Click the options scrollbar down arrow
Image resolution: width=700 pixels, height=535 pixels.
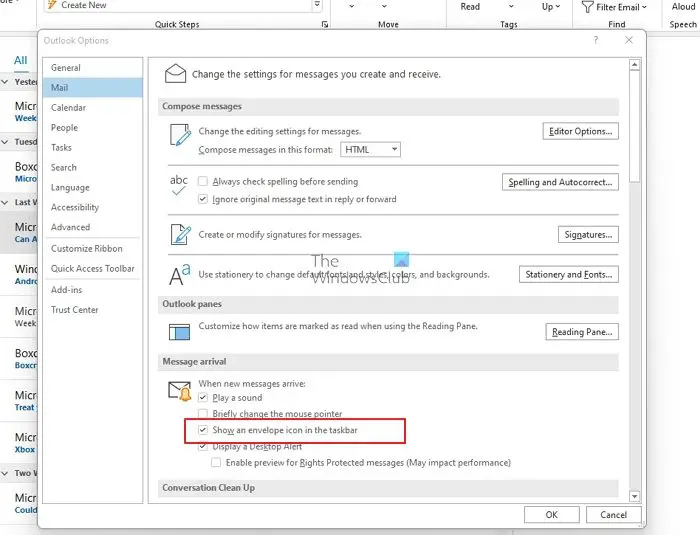click(x=634, y=496)
